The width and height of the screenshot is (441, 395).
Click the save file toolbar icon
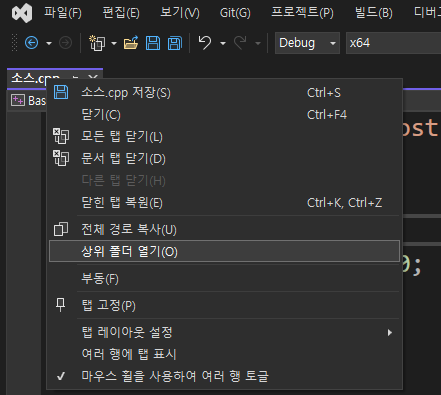point(153,43)
